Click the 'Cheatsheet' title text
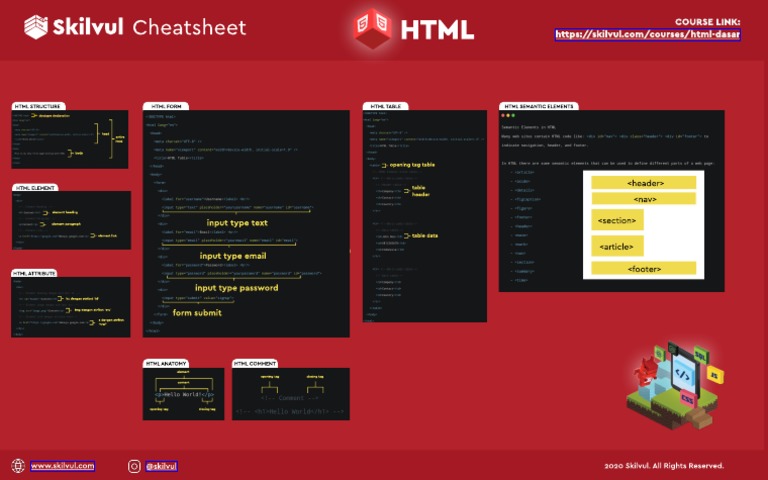Viewport: 768px width, 480px height. pos(190,27)
